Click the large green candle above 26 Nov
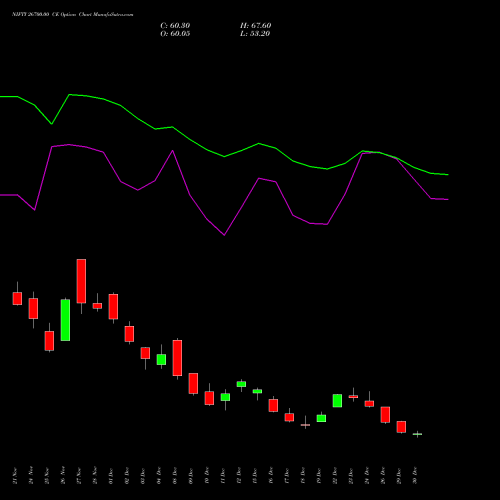 click(65, 320)
